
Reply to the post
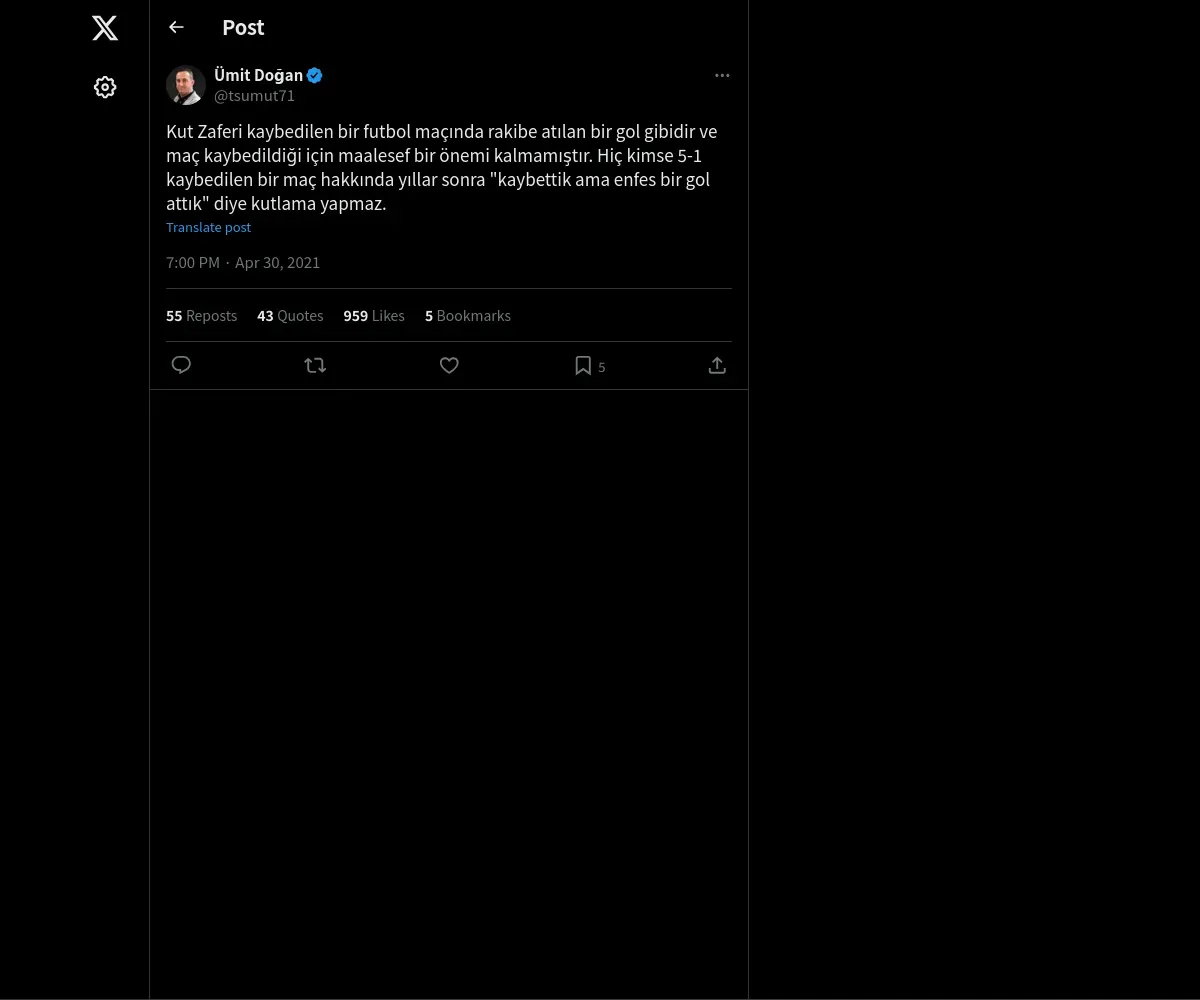tap(181, 365)
